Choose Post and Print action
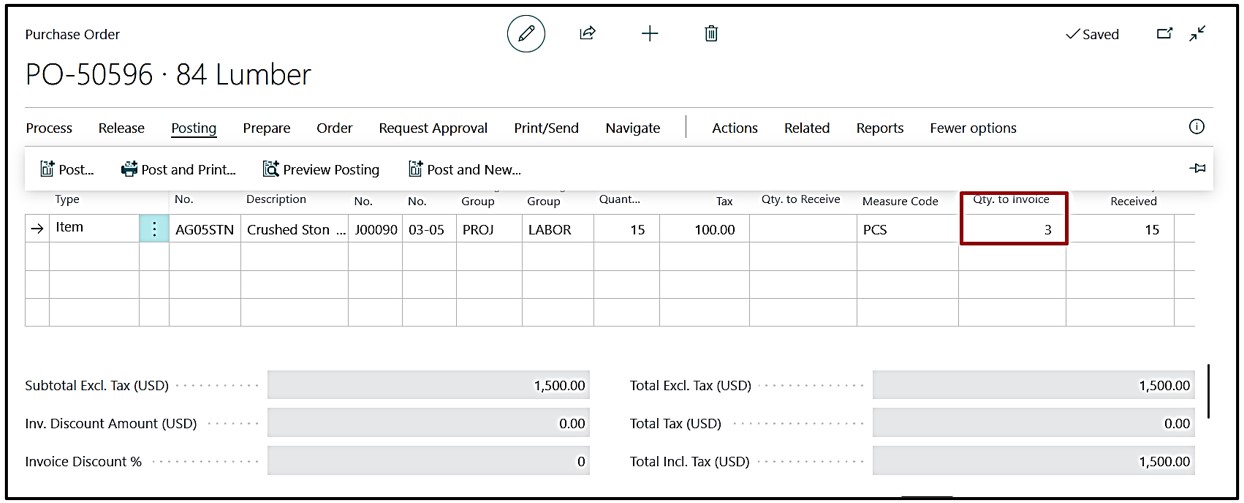This screenshot has width=1244, height=503. coord(178,170)
